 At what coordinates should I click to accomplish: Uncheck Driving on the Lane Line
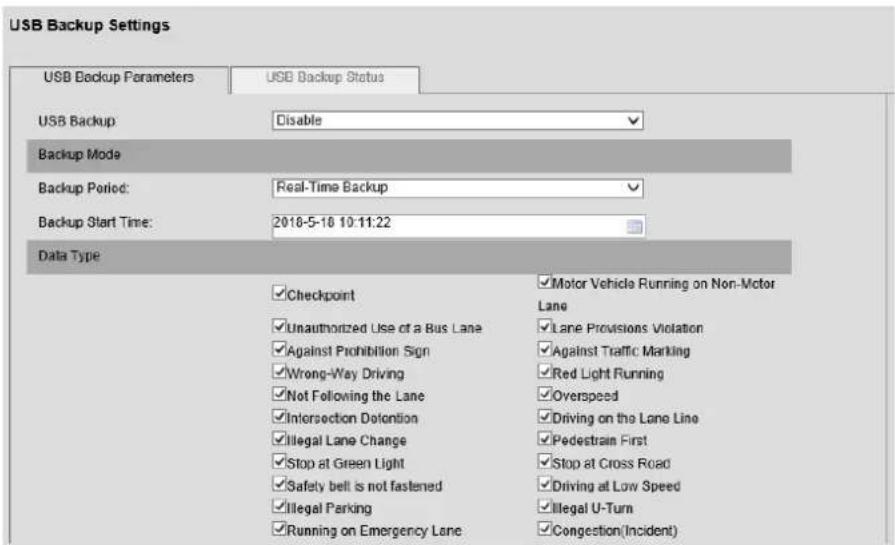pos(545,417)
